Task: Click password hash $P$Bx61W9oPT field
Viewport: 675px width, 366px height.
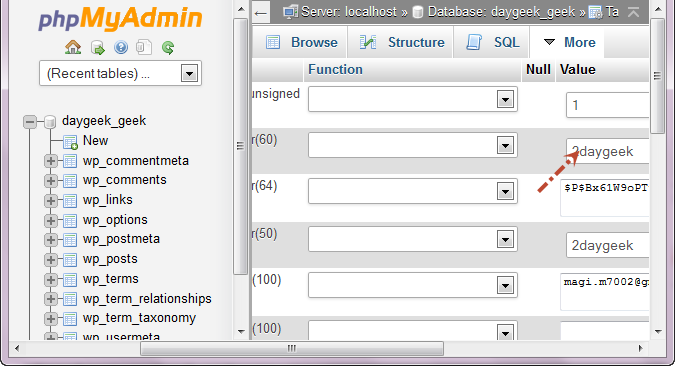Action: pos(604,198)
